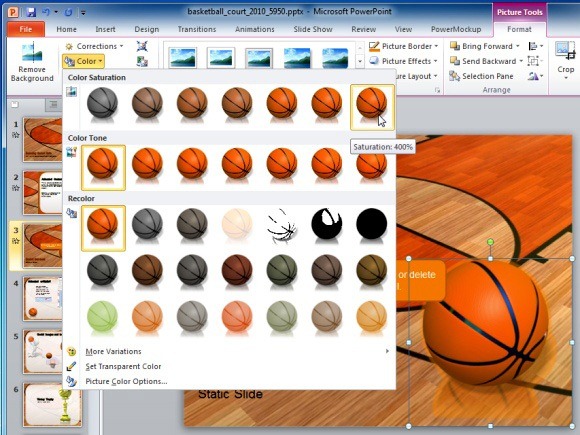Image resolution: width=580 pixels, height=435 pixels.
Task: Click the Compress Pictures icon beside Corrections
Action: pyautogui.click(x=142, y=46)
